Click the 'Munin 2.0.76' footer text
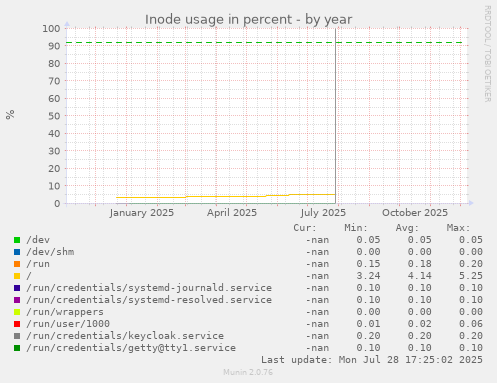 tap(248, 372)
